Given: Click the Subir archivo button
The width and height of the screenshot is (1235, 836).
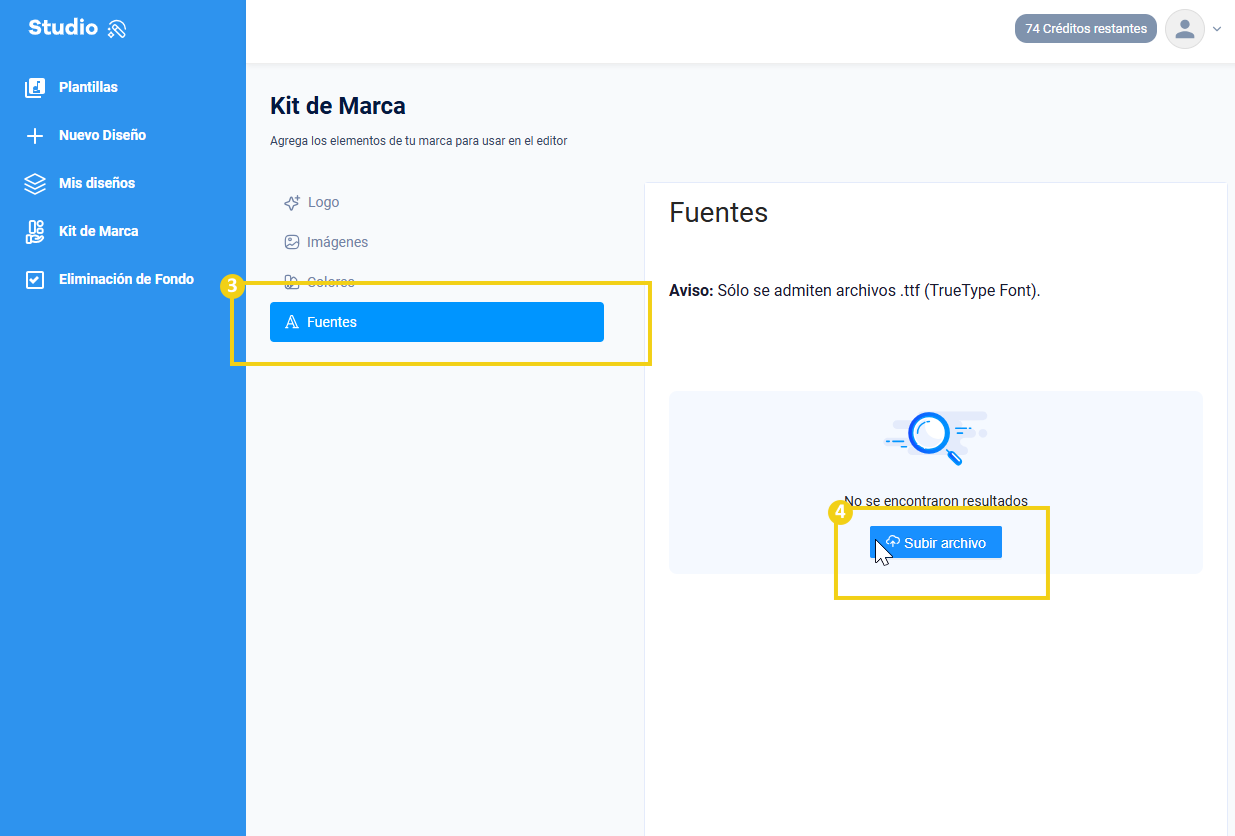Looking at the screenshot, I should point(936,543).
